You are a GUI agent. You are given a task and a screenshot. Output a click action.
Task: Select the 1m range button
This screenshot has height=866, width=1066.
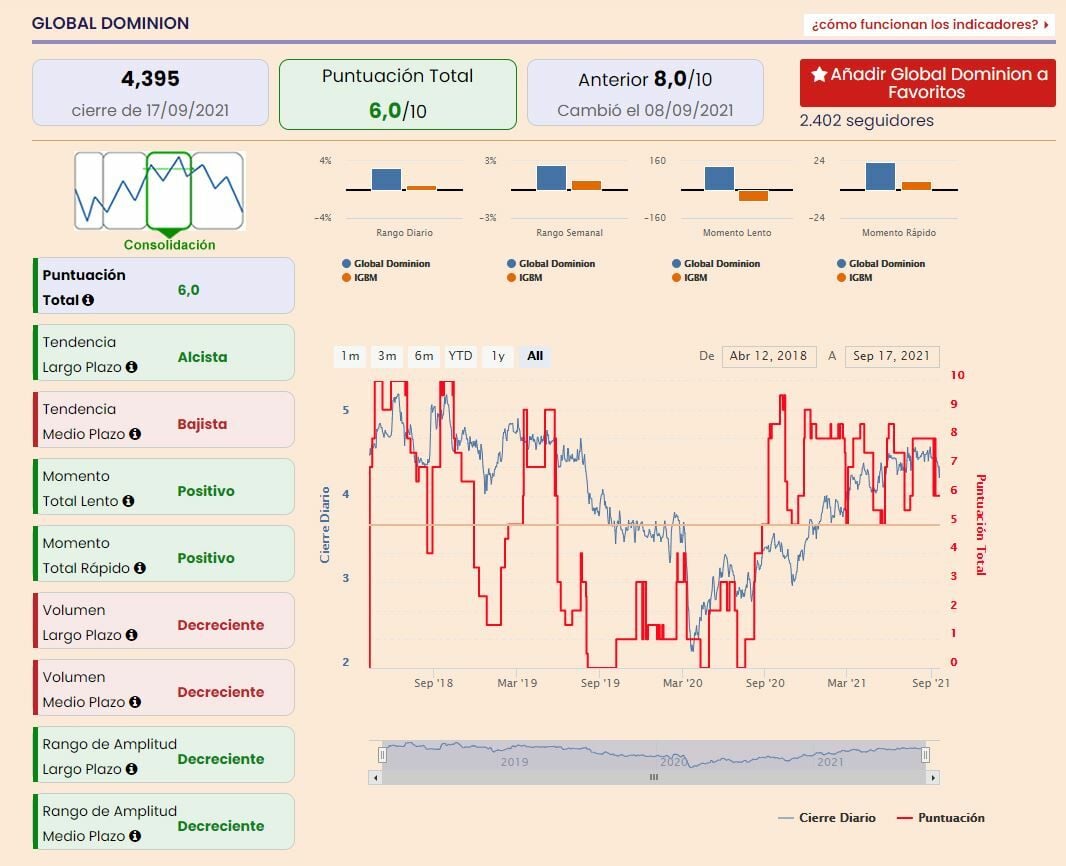coord(350,356)
